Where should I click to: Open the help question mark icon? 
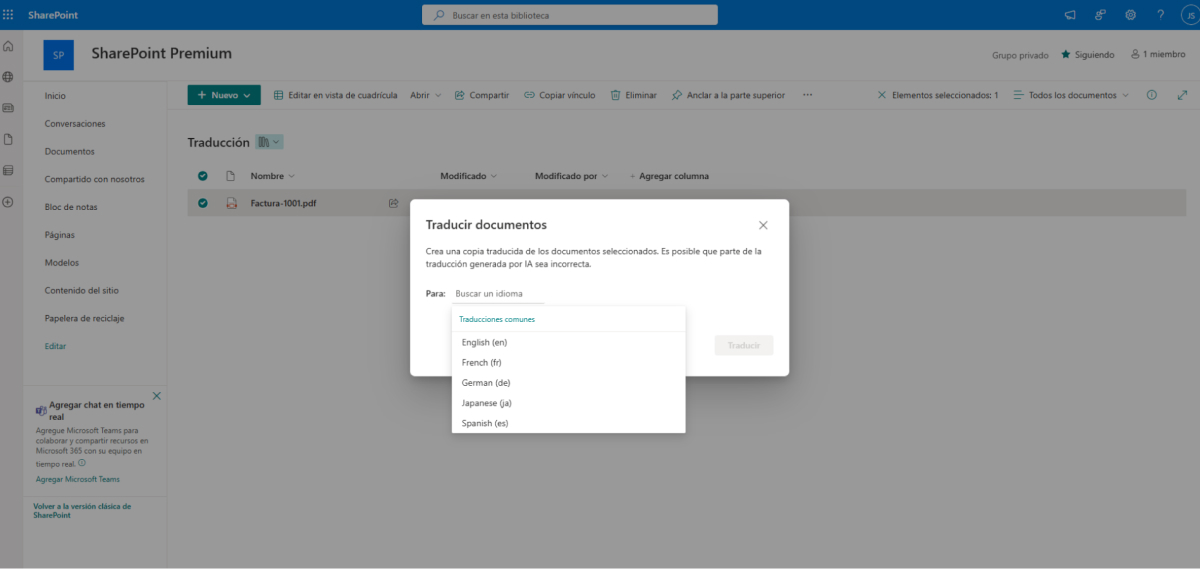pos(1160,15)
